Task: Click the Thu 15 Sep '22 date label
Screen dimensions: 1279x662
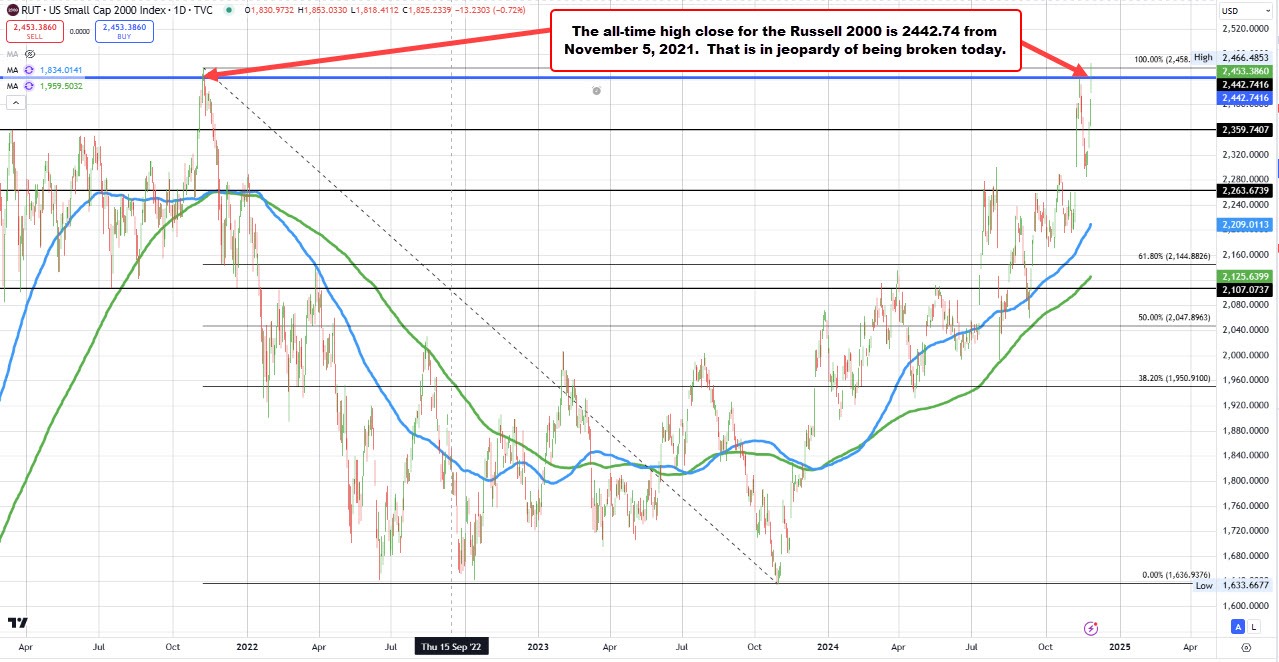Action: point(452,648)
